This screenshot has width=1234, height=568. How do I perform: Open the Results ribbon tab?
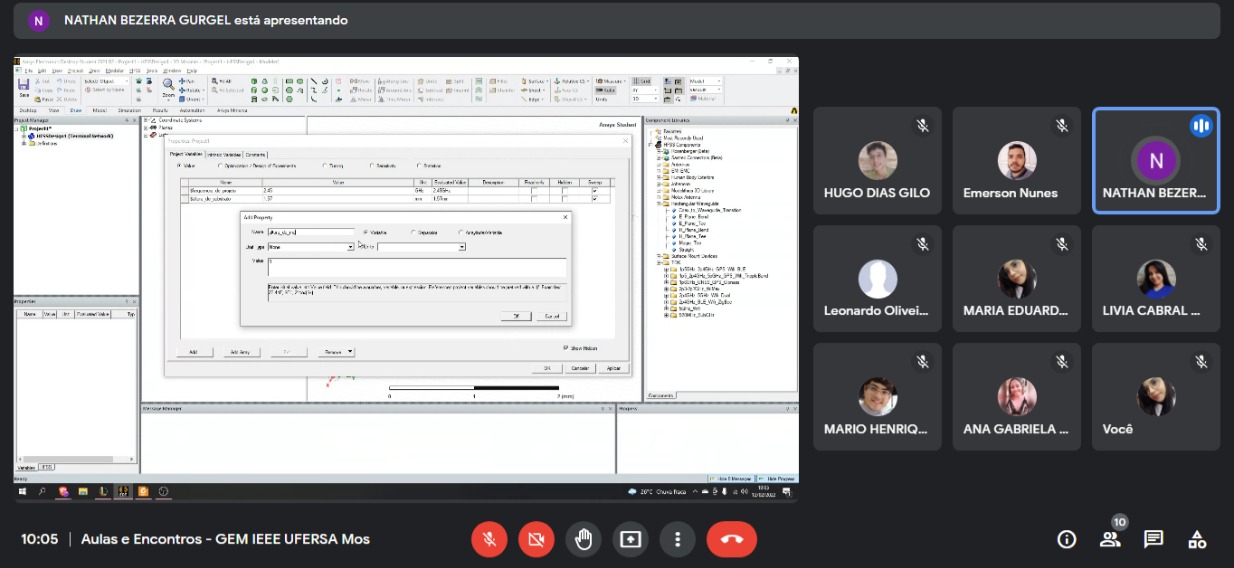tap(160, 110)
